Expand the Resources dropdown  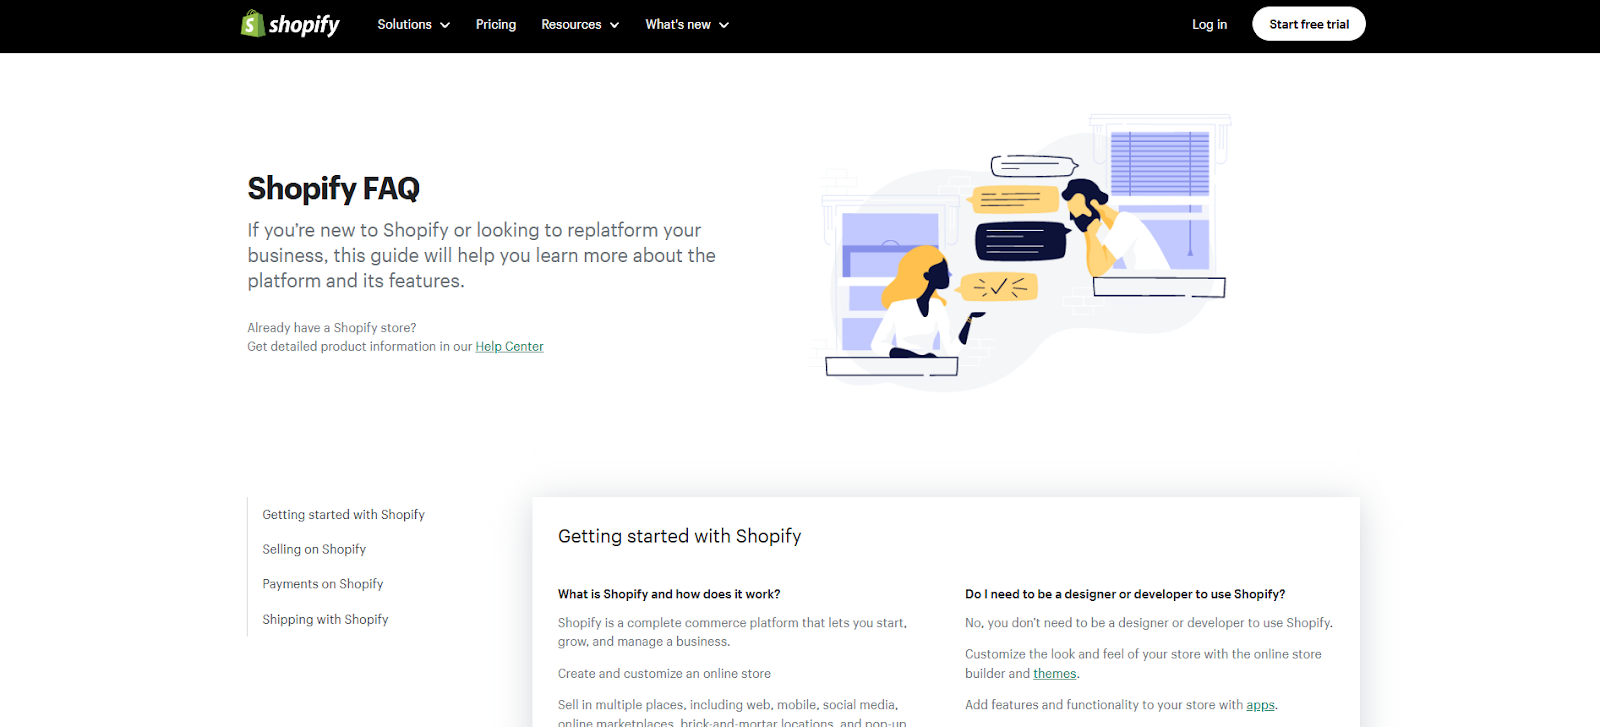[x=580, y=25]
